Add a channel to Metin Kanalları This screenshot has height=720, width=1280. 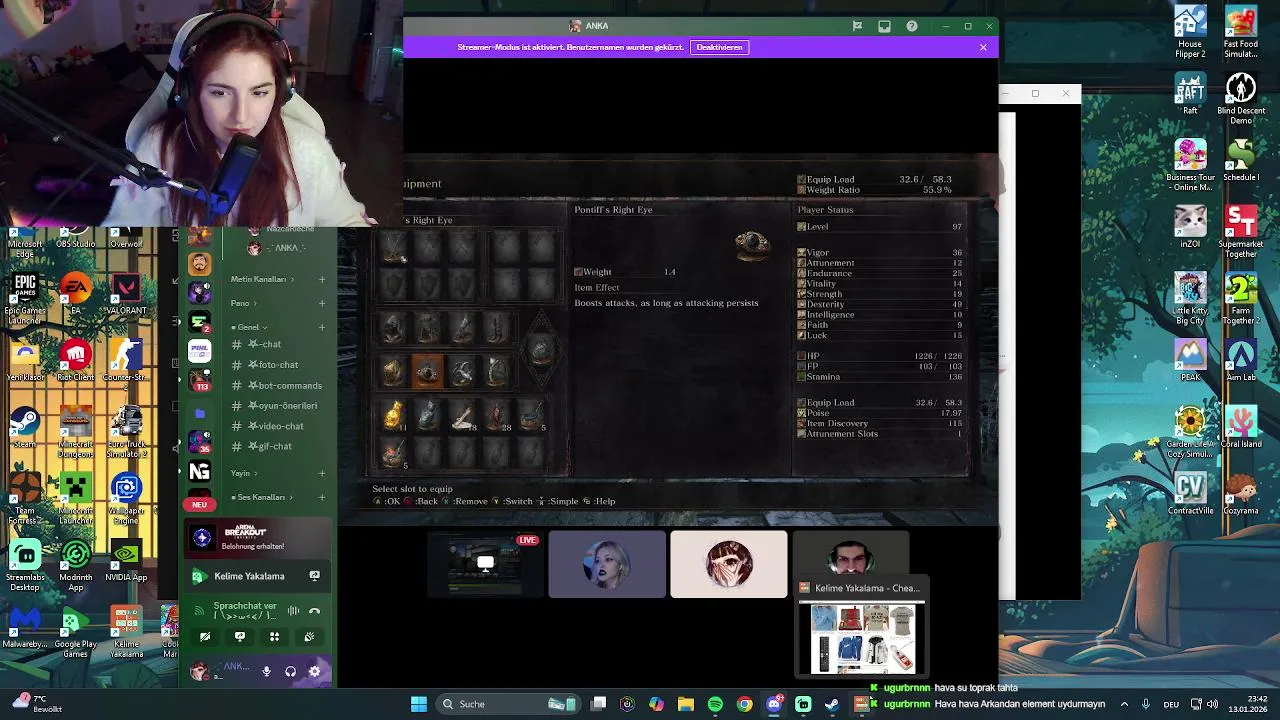(322, 279)
